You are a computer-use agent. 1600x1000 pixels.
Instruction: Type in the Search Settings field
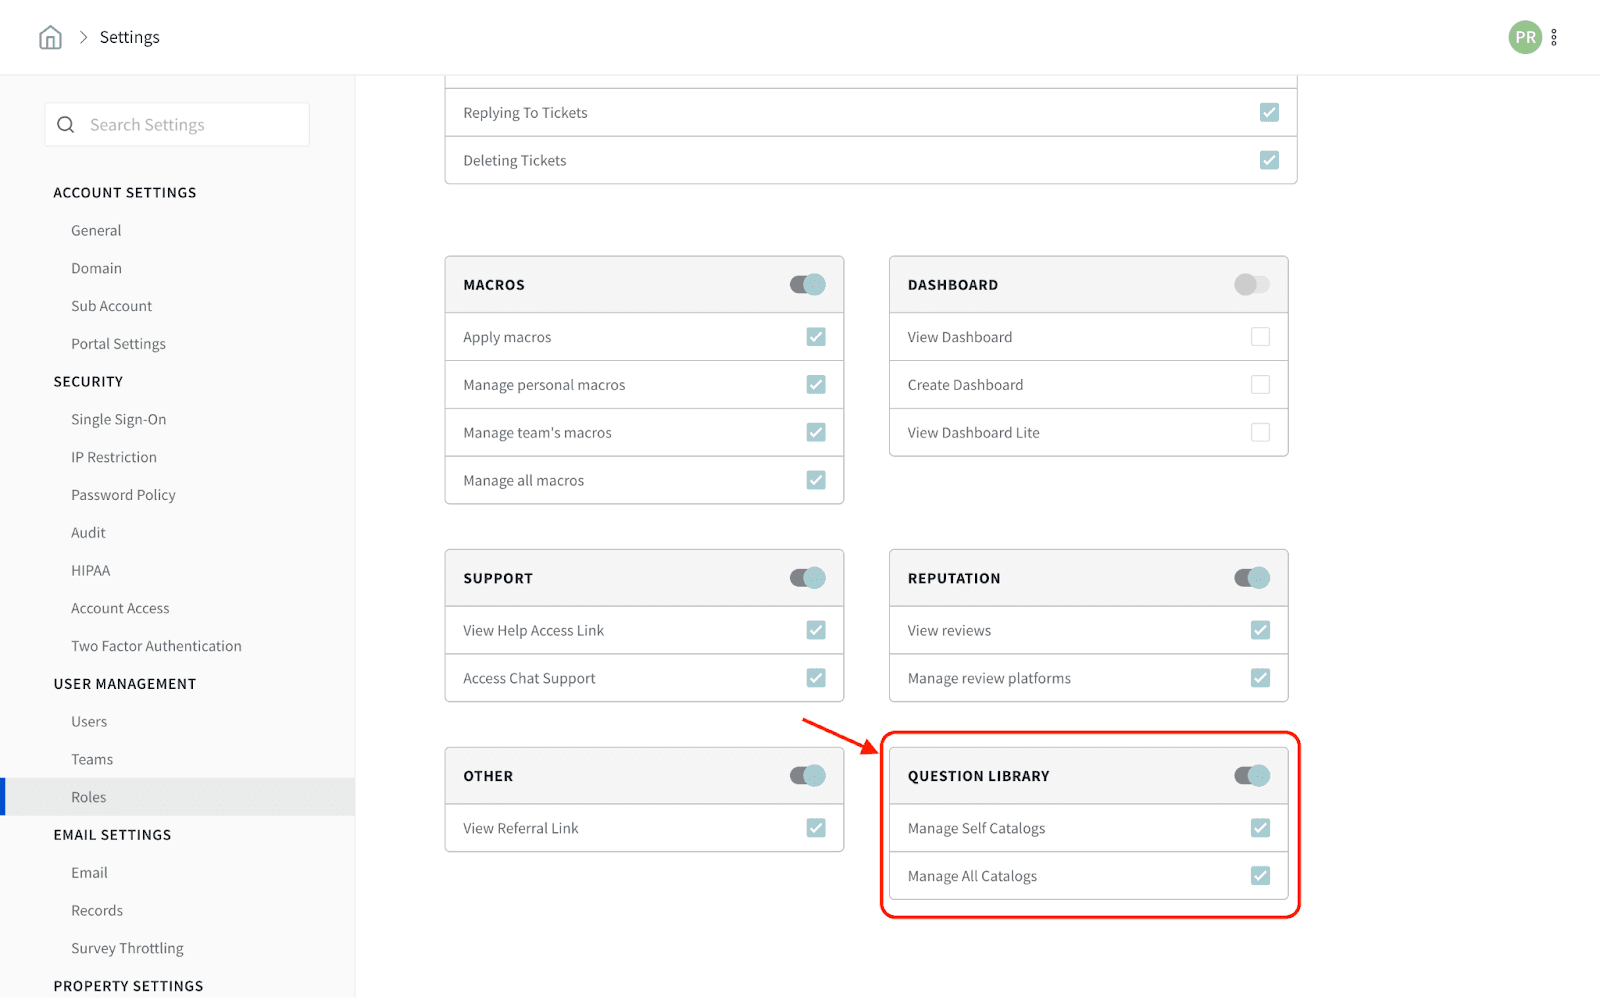(x=190, y=125)
